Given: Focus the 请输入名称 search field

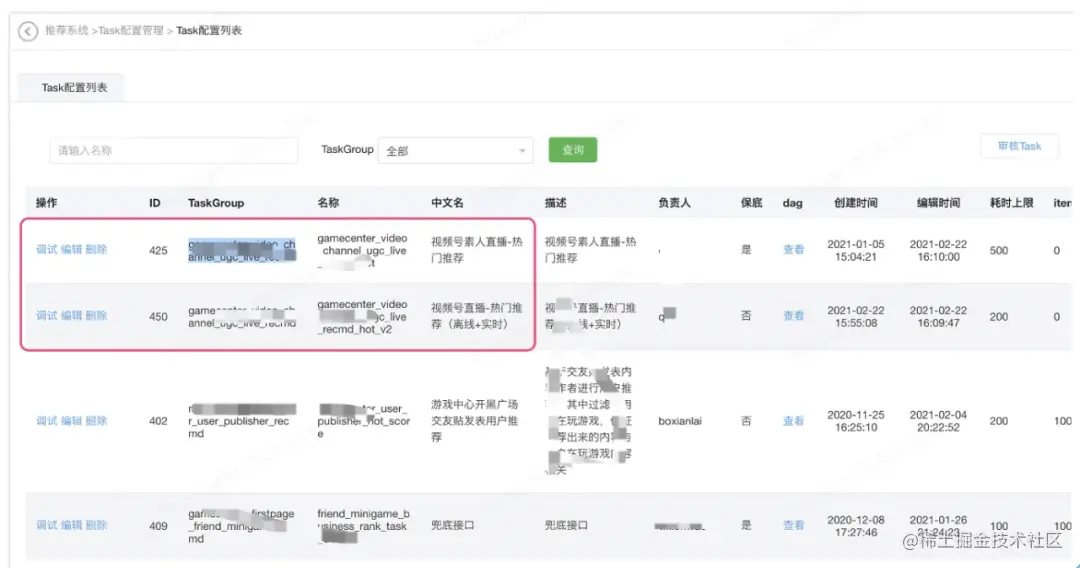Looking at the screenshot, I should click(x=174, y=150).
